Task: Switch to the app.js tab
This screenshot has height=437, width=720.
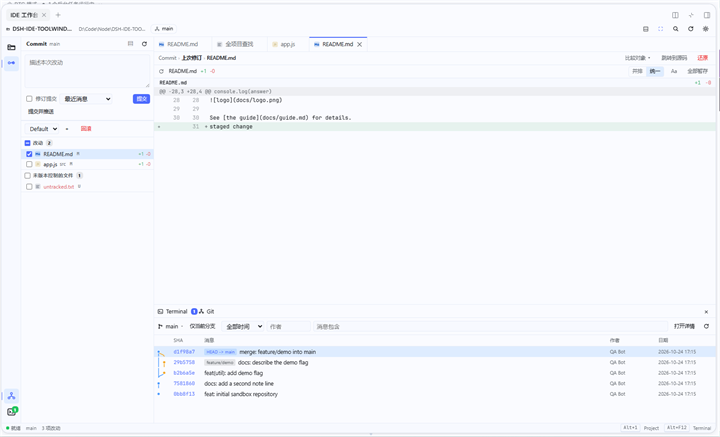Action: (288, 45)
